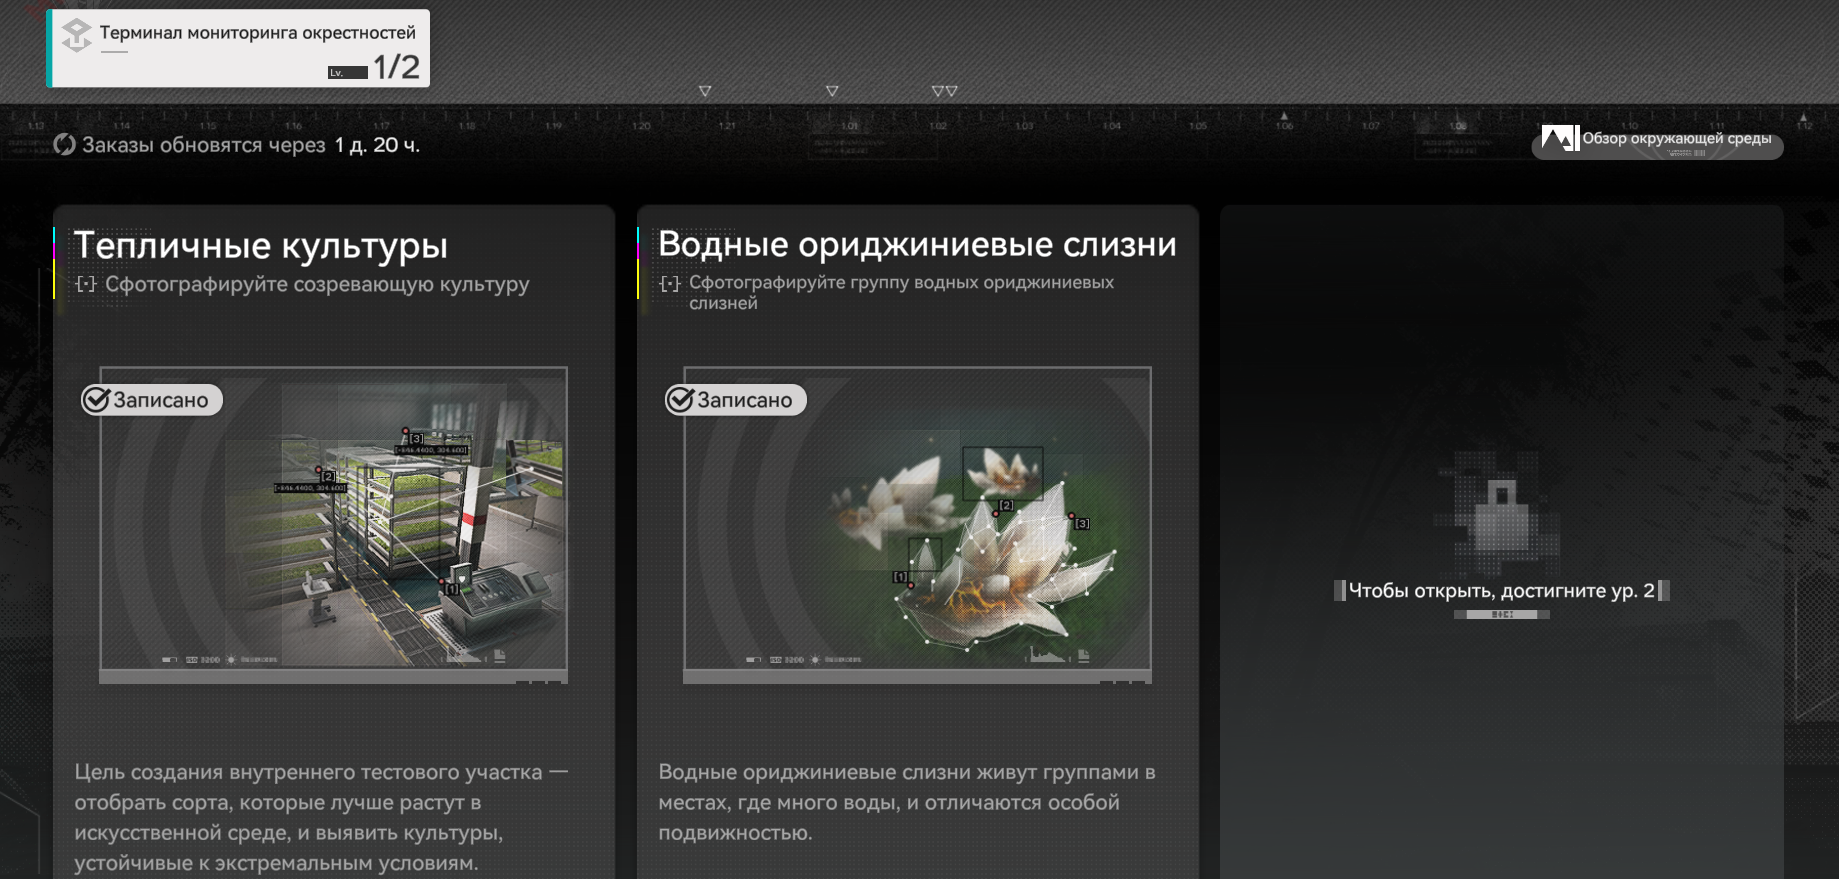This screenshot has width=1839, height=879.
Task: Click the Терминал мониторинга окрестностей title
Action: click(x=258, y=33)
